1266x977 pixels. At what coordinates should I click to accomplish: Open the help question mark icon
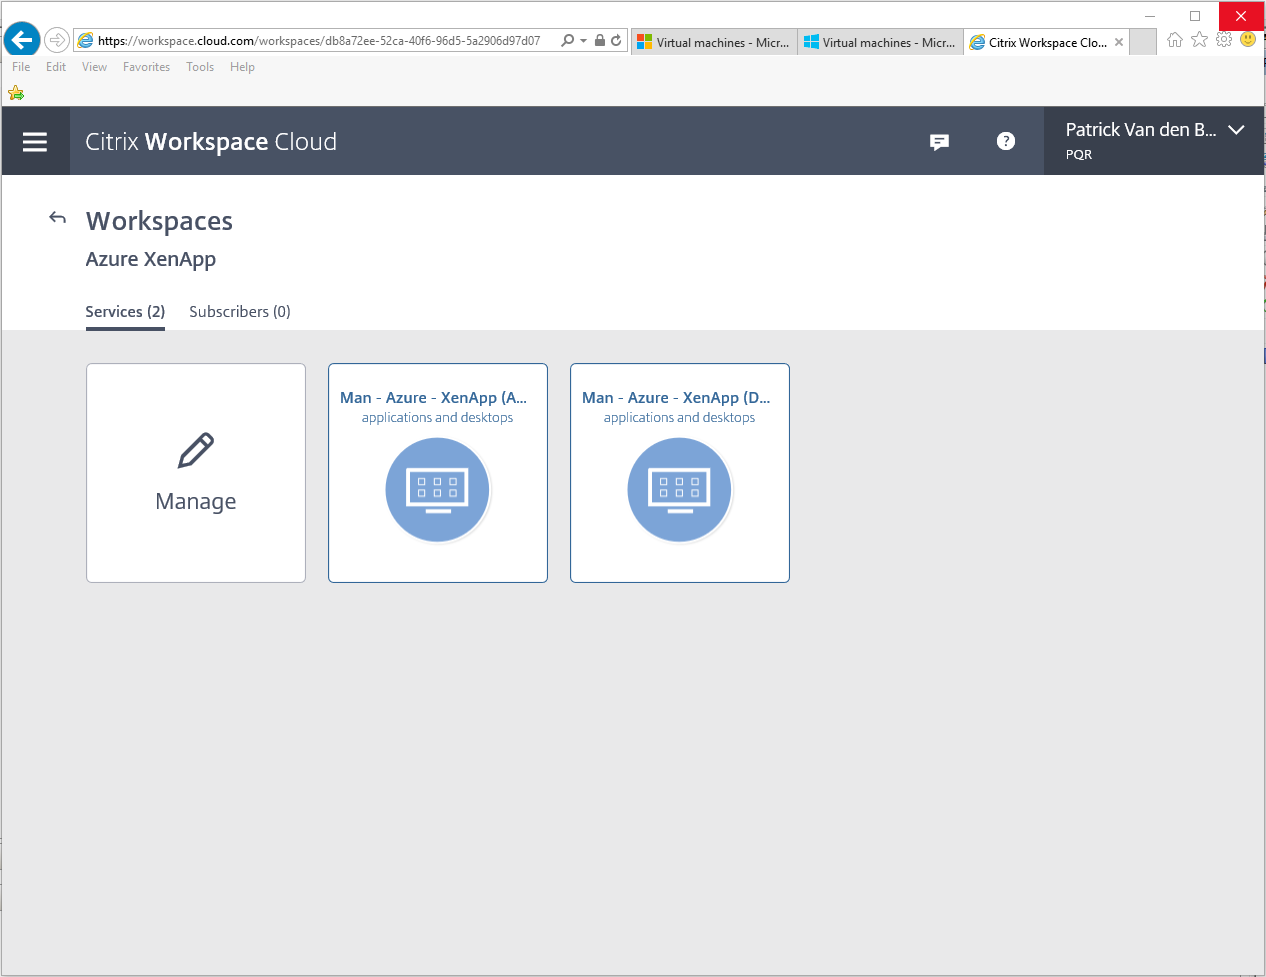1006,141
